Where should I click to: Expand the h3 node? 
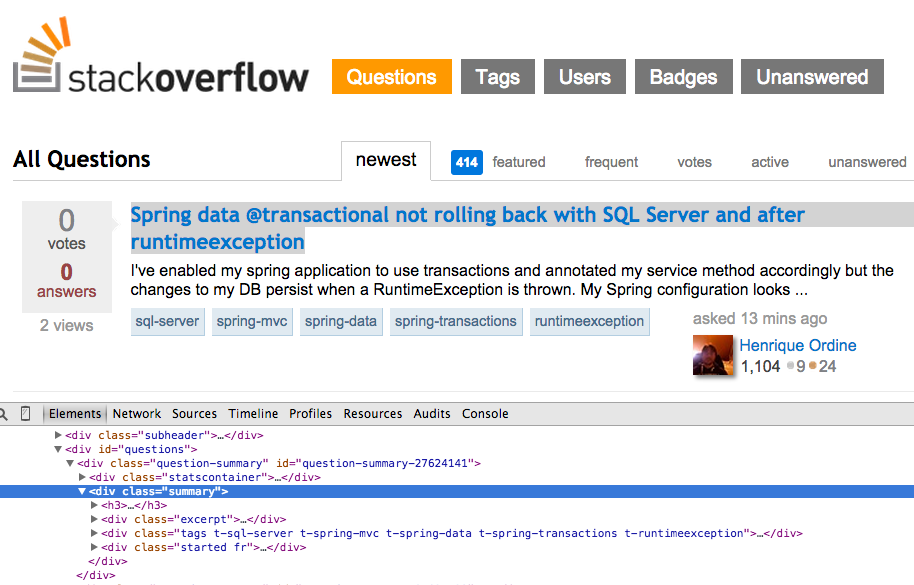click(x=94, y=505)
